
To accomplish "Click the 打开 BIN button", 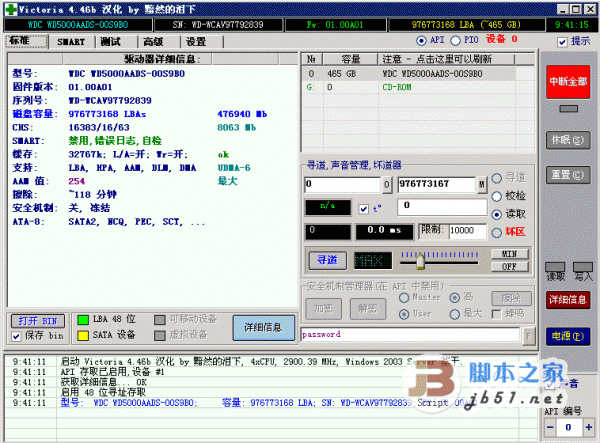I will point(38,321).
